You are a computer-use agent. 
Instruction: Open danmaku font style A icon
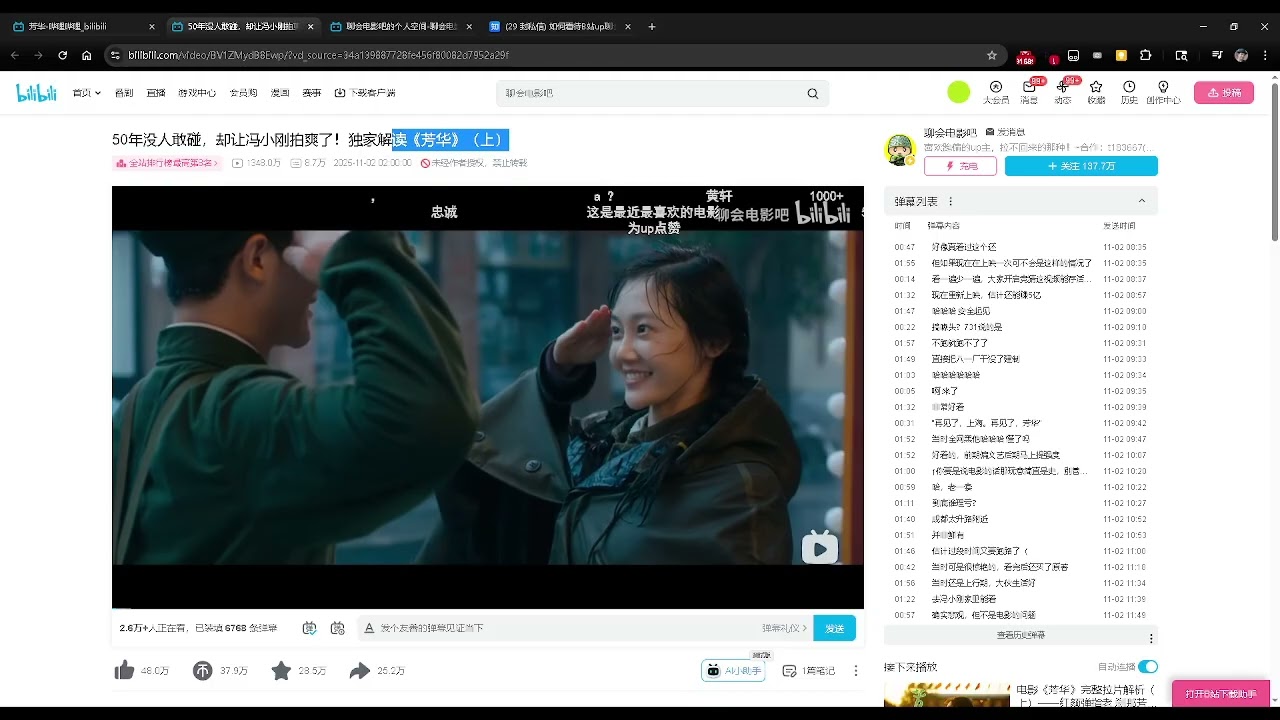369,628
